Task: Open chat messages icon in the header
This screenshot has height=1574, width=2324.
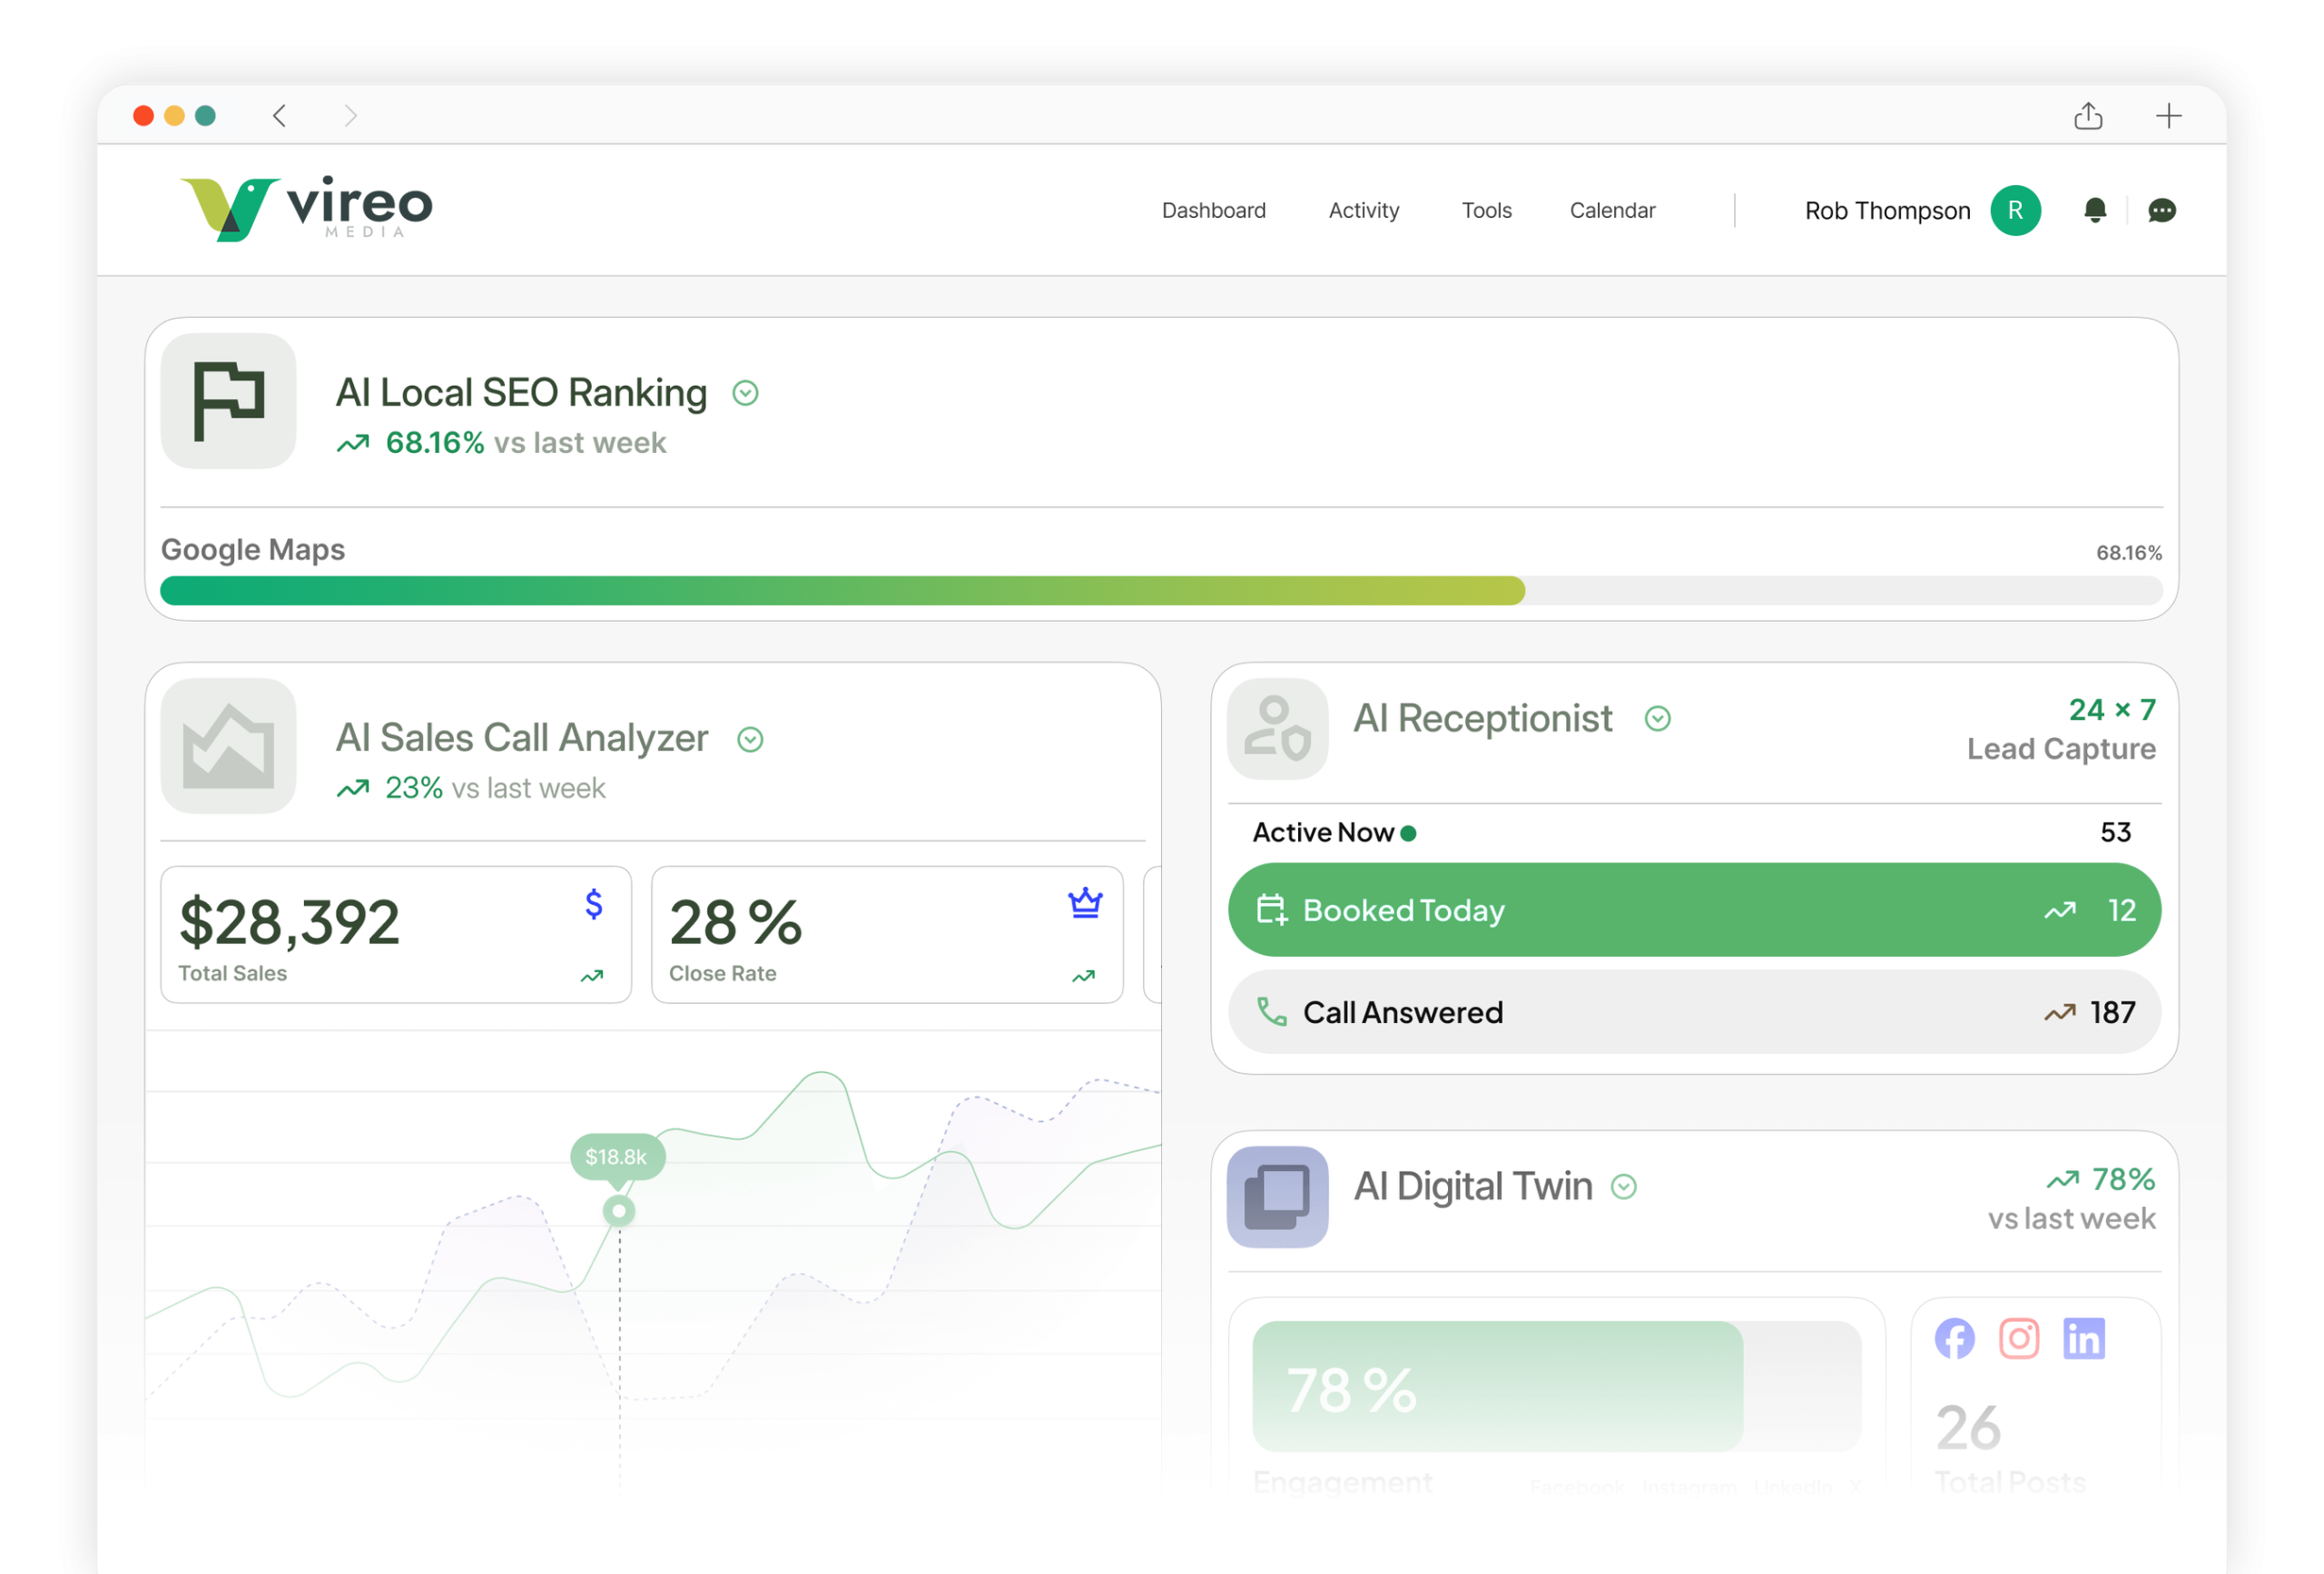Action: (x=2162, y=210)
